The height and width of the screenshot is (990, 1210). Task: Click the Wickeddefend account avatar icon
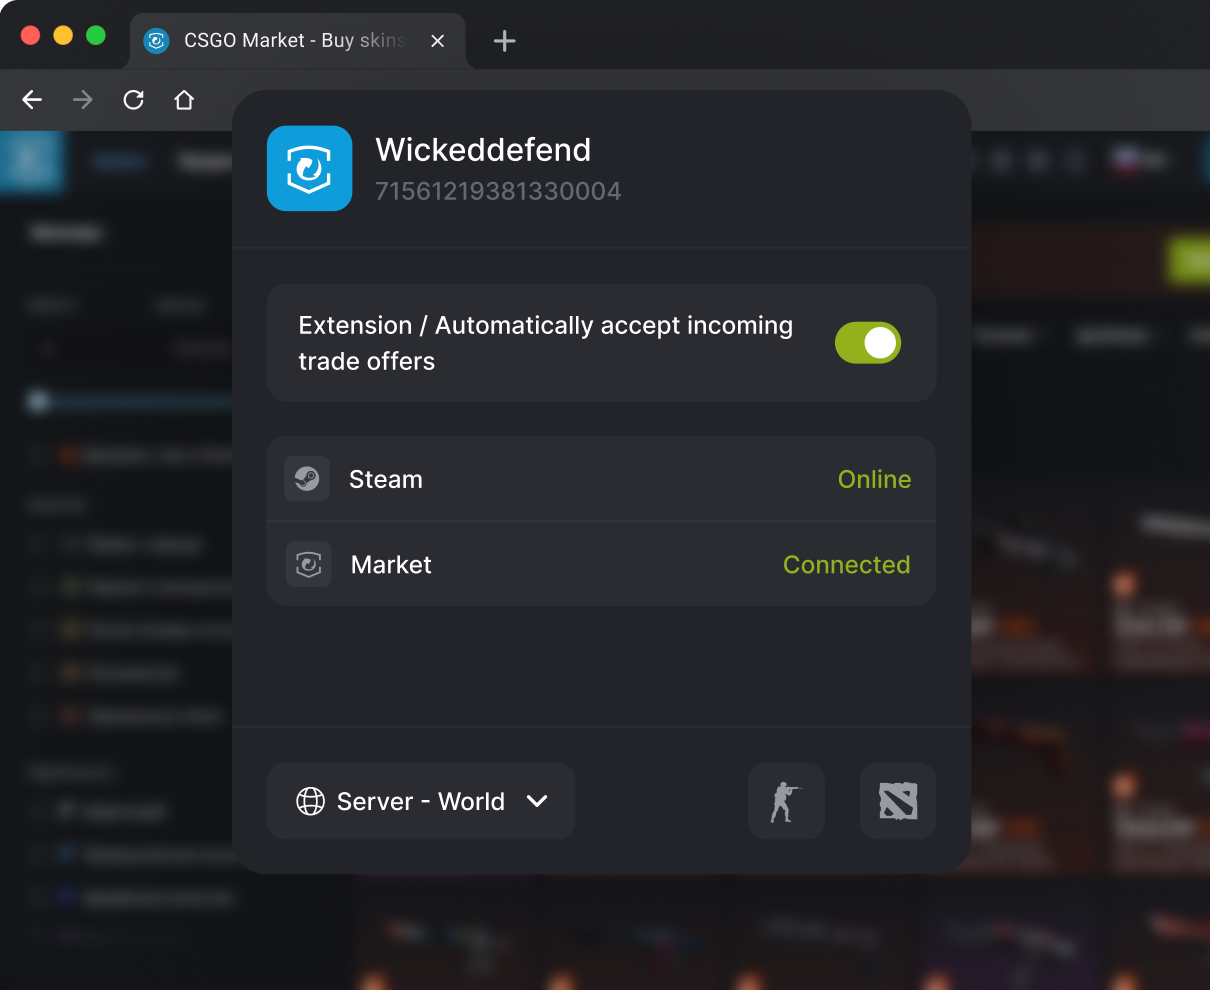[309, 168]
